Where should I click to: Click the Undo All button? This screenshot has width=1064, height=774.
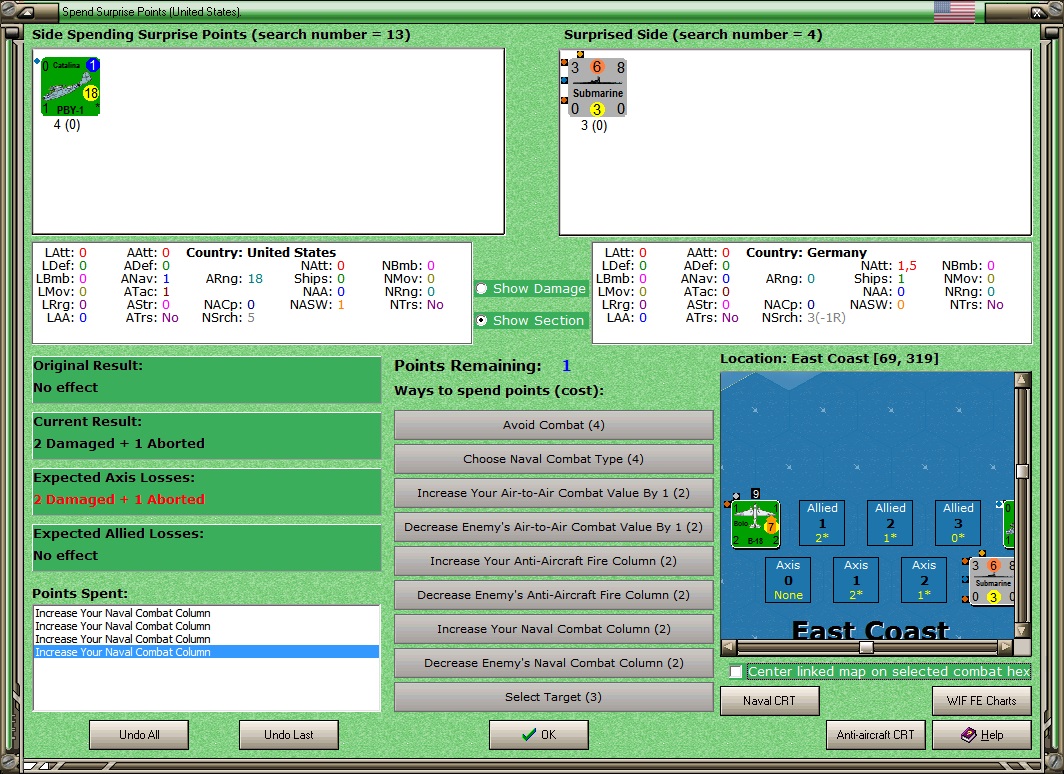tap(139, 735)
